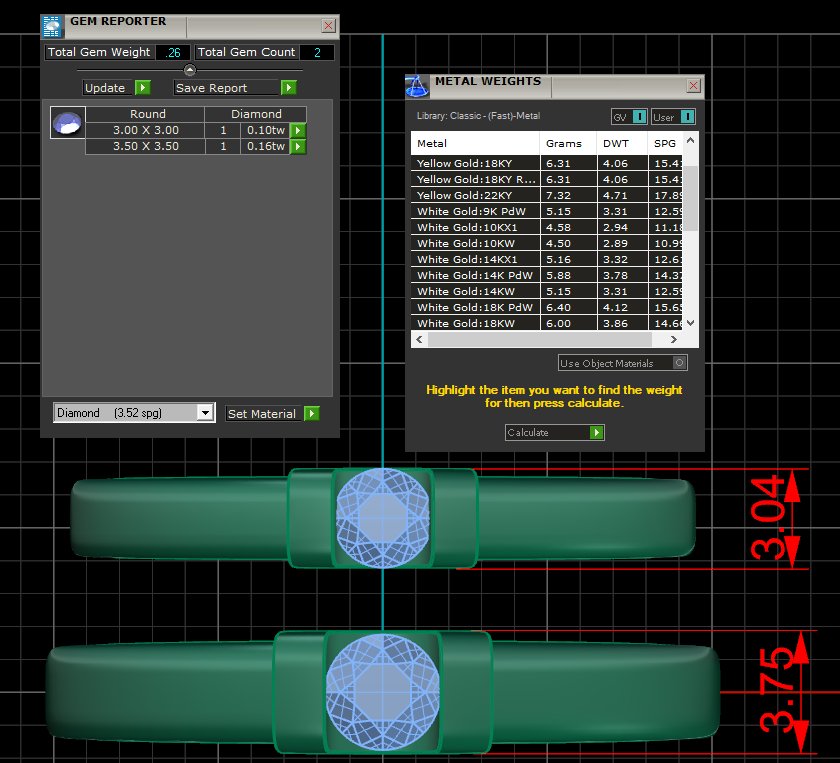Close the Gem Reporter panel
The height and width of the screenshot is (763, 840).
point(328,25)
